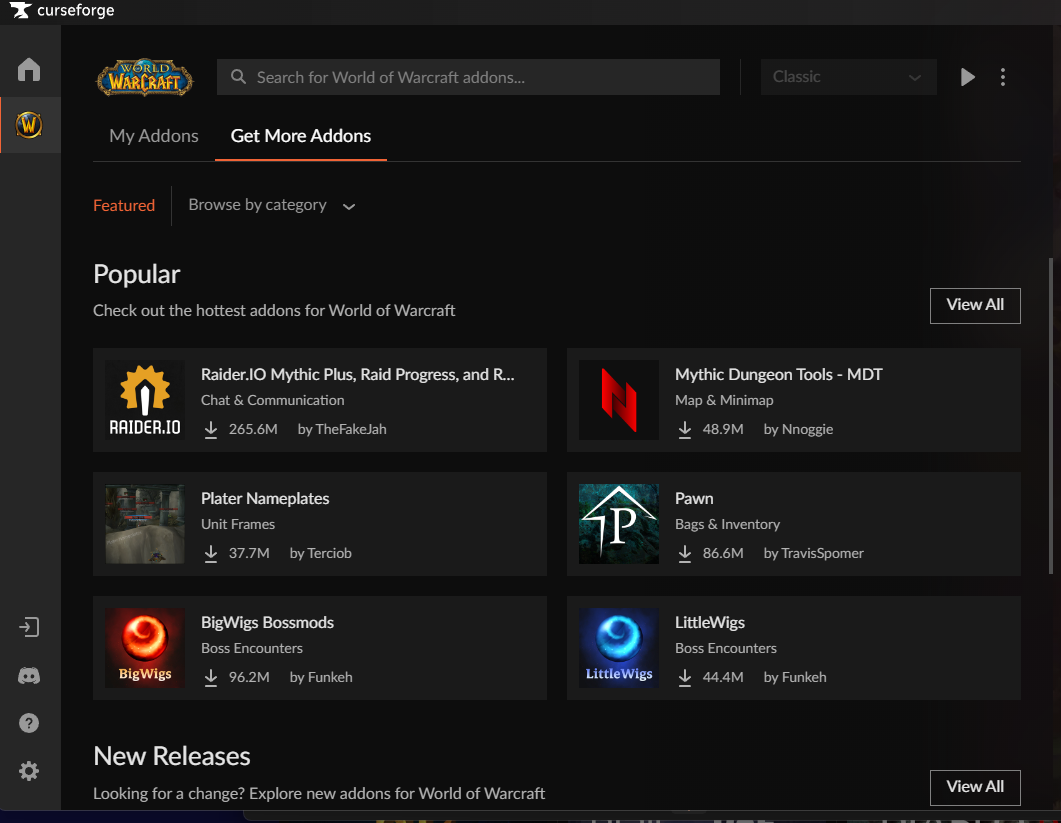
Task: Click the 48.9M download count
Action: point(723,429)
